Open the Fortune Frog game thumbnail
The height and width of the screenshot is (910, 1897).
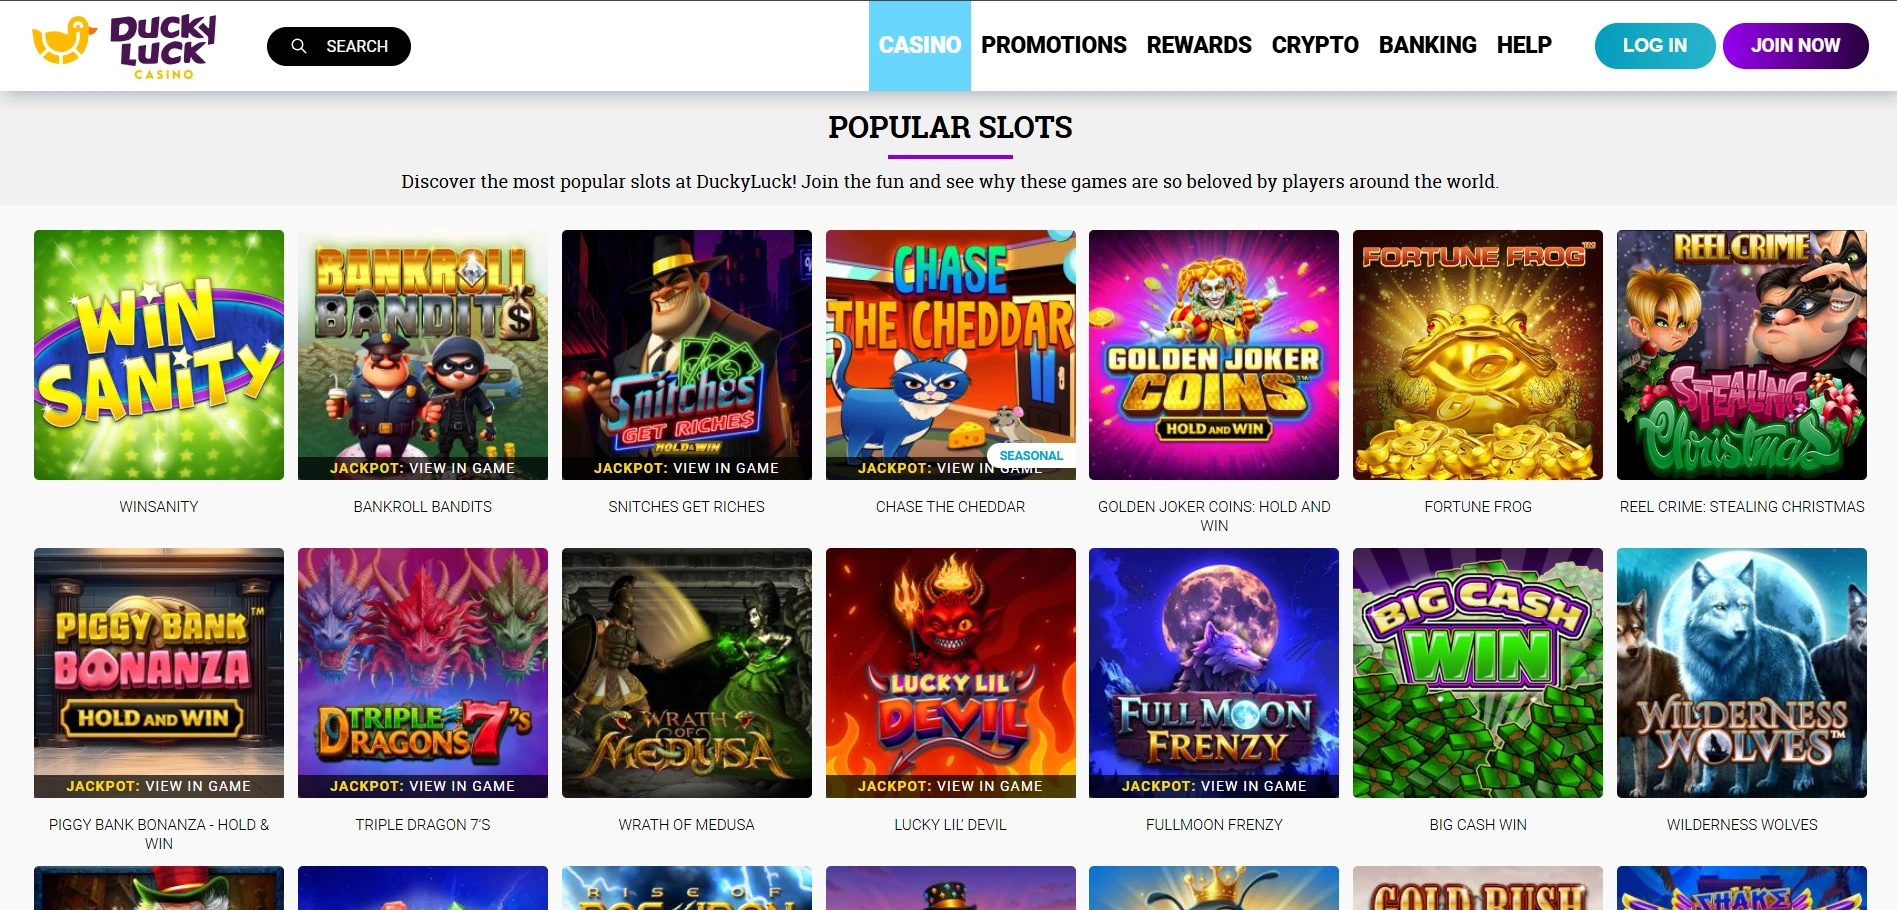click(1478, 355)
